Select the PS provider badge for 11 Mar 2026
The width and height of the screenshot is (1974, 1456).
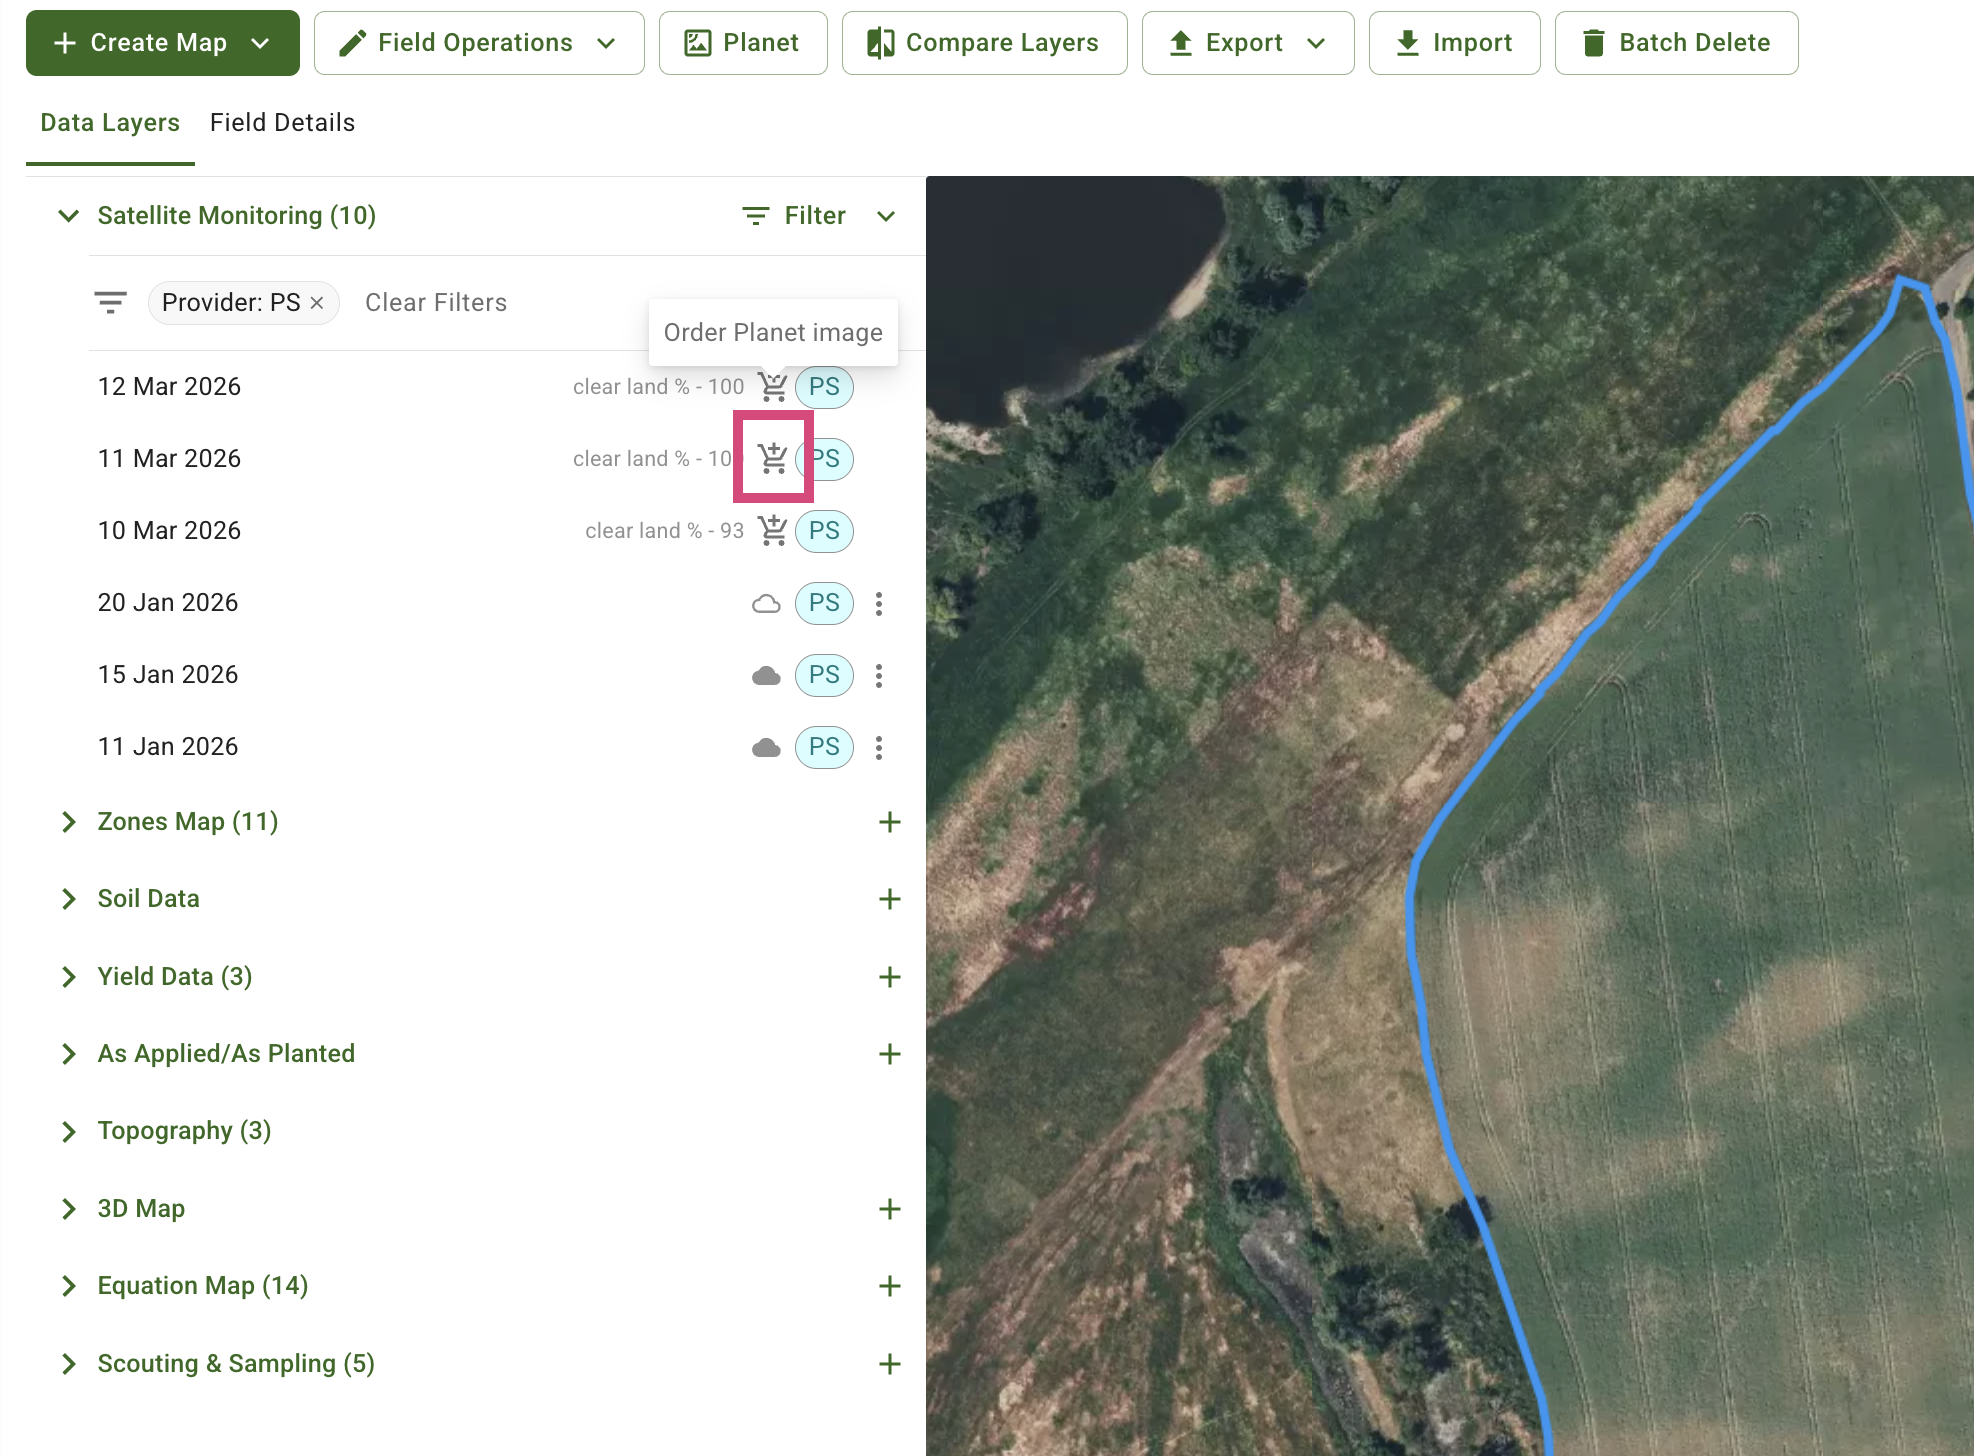(x=824, y=459)
